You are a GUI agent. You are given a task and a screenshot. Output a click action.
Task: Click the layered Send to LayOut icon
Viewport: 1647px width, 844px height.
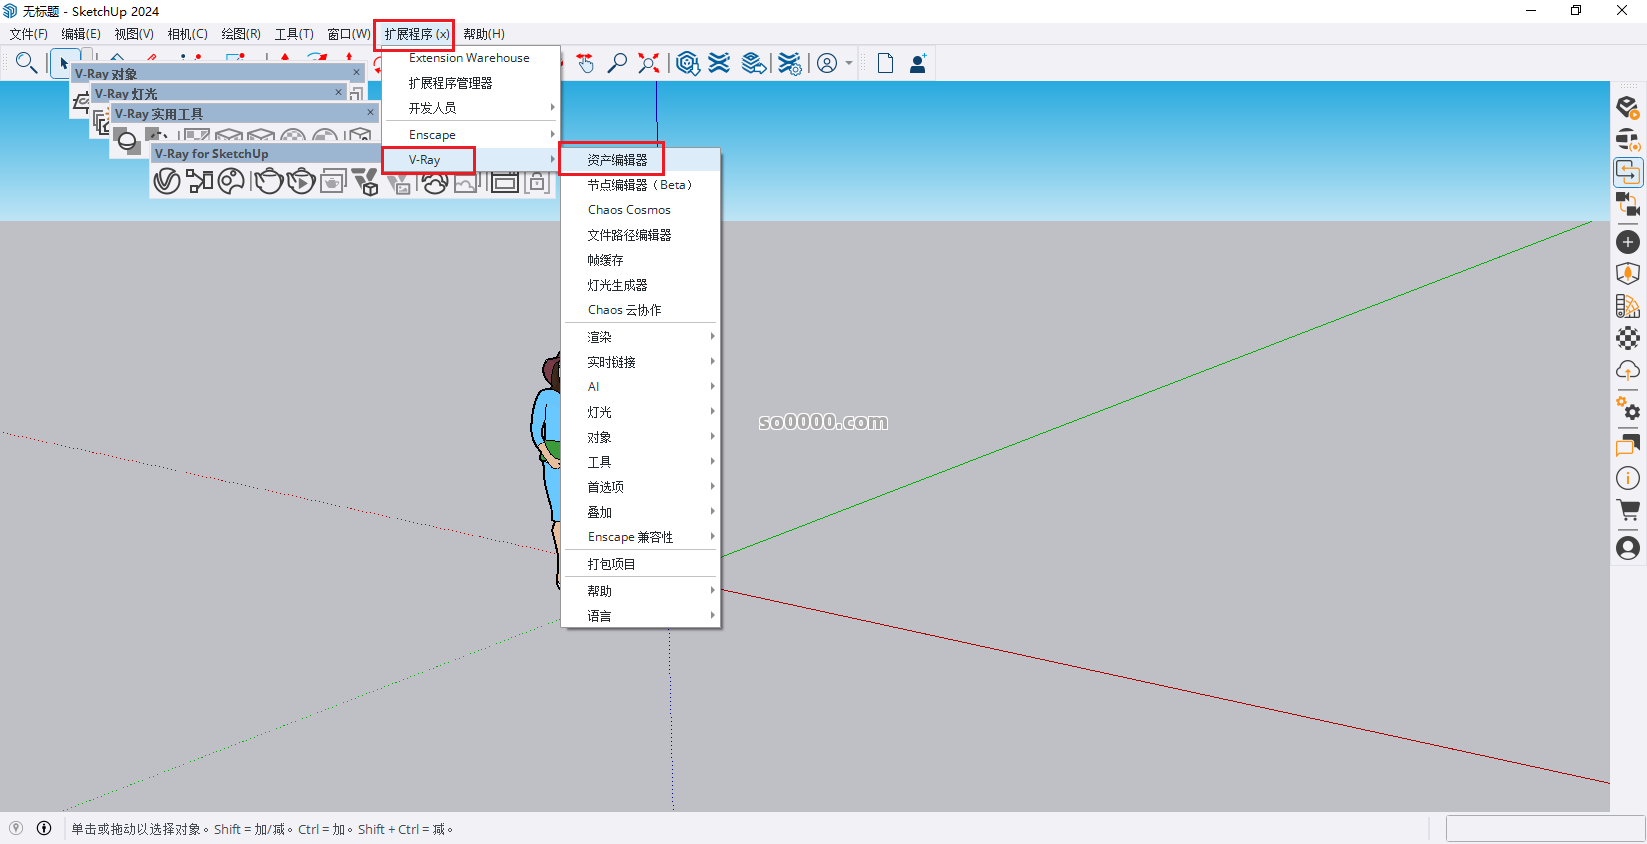754,63
